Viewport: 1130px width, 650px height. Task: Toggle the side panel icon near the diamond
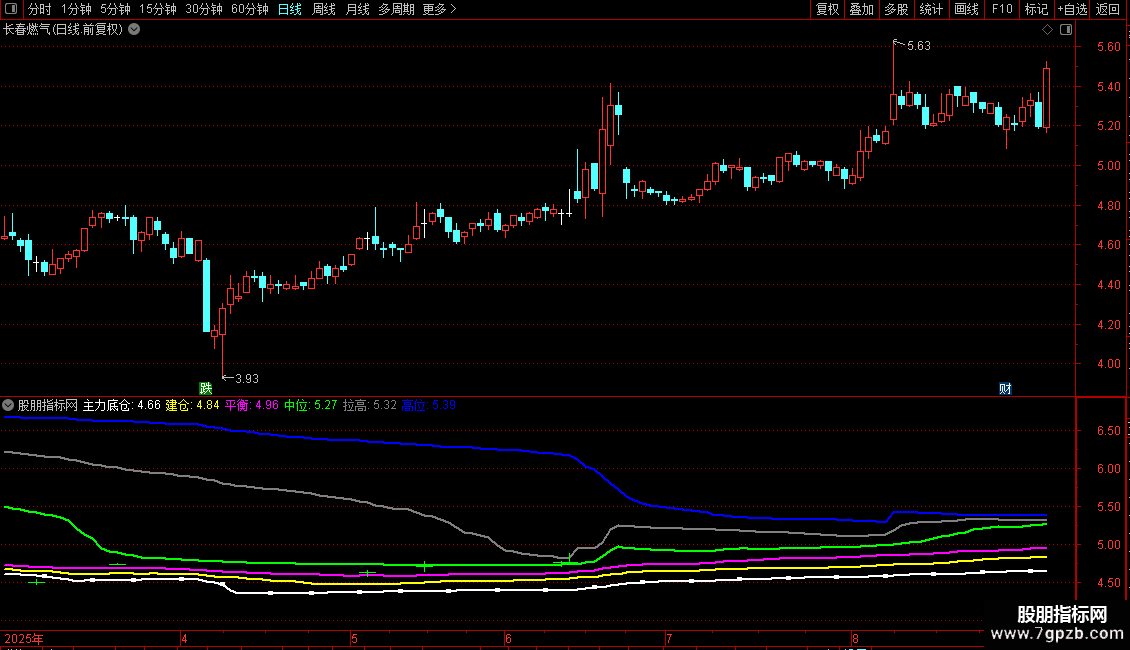(1066, 30)
